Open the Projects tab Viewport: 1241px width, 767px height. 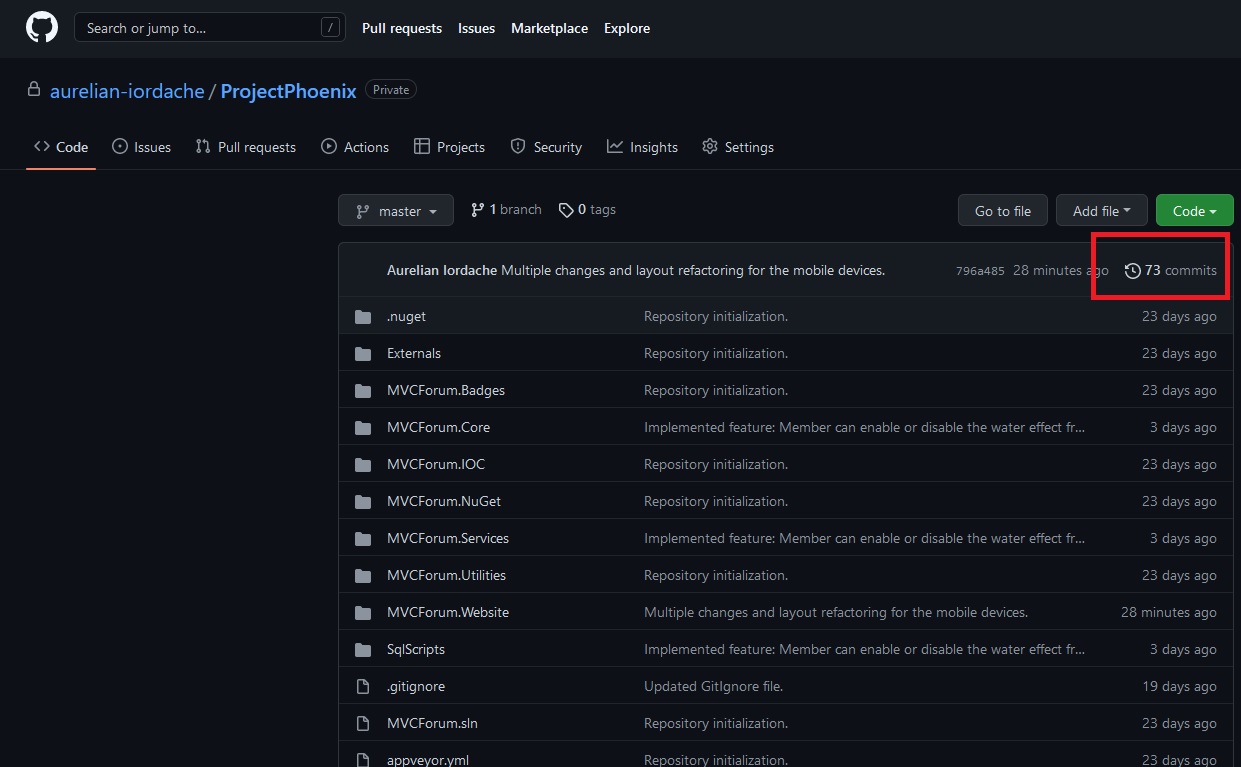click(x=449, y=147)
